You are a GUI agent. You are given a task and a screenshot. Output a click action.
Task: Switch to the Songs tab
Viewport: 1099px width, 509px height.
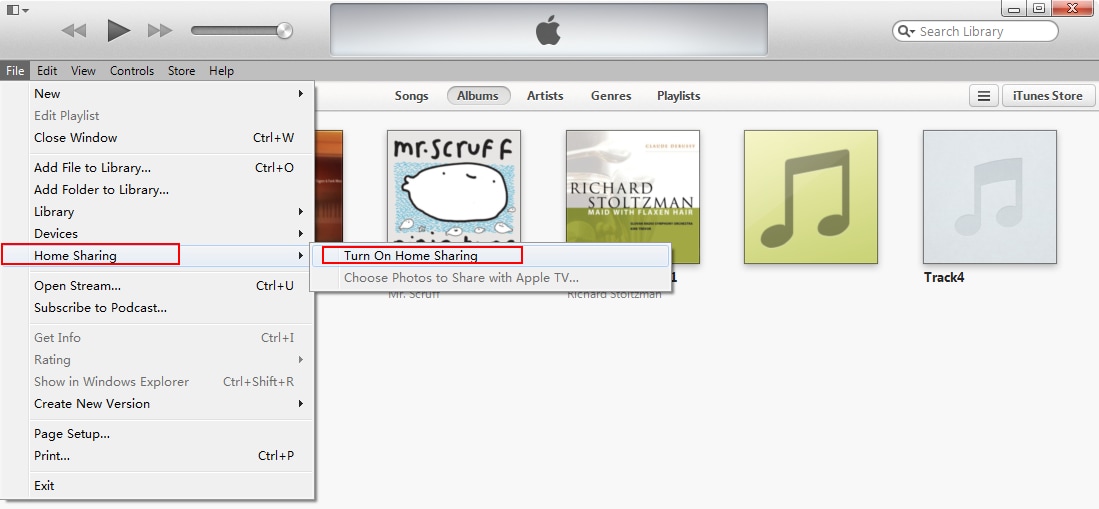coord(411,96)
